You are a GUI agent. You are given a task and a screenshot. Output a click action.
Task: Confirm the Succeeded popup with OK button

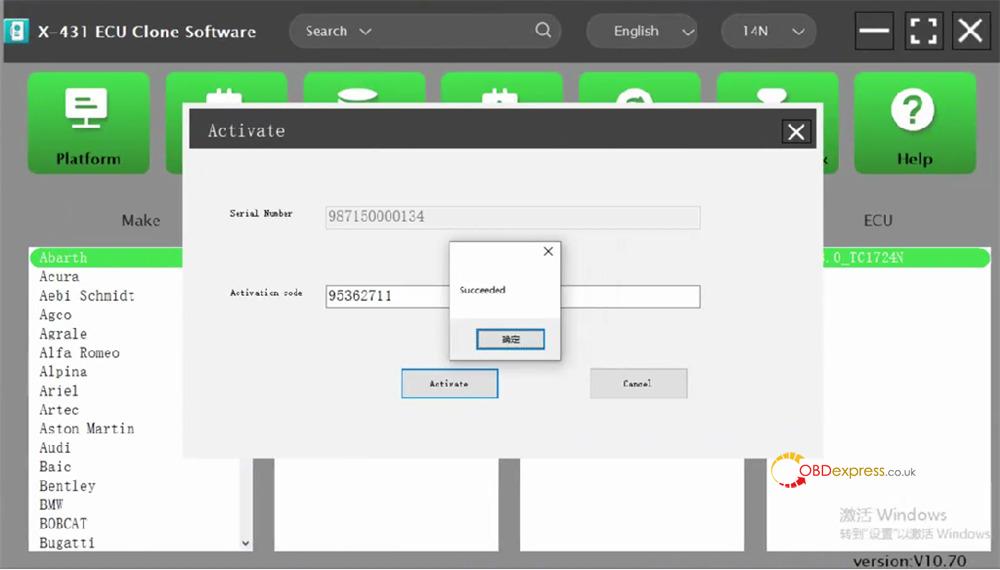click(x=510, y=339)
